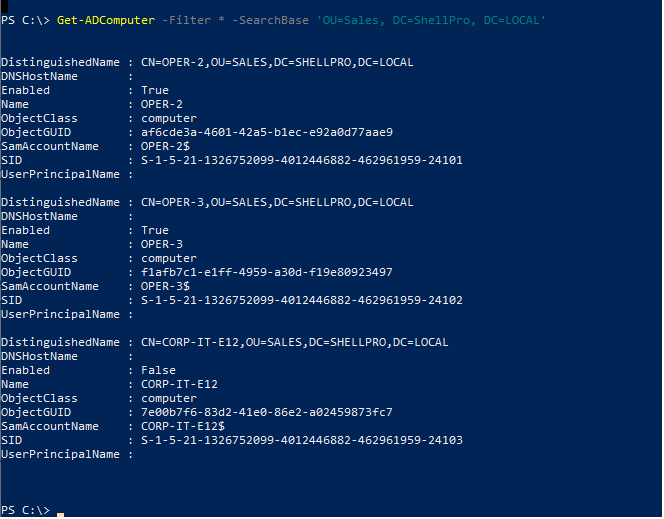Click the first PS C:\> prompt
The width and height of the screenshot is (664, 519).
click(x=25, y=20)
